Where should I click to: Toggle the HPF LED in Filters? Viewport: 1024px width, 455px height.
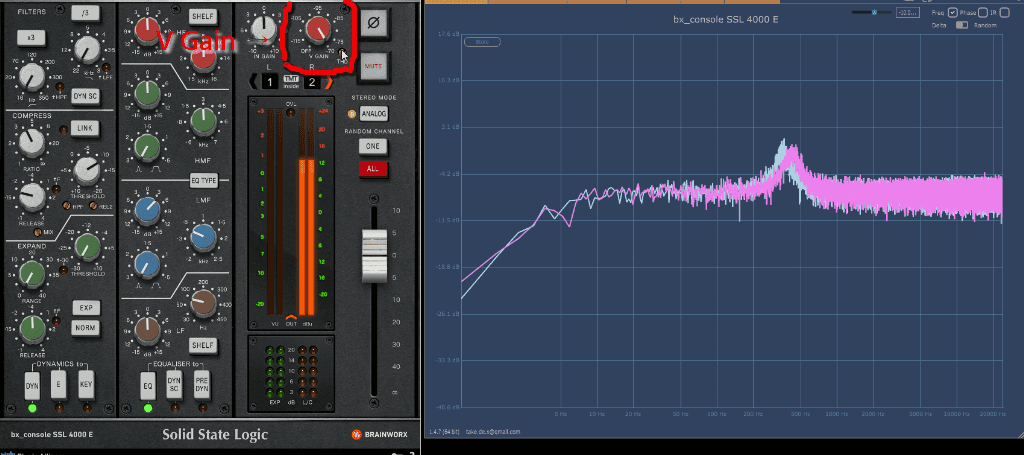[x=59, y=86]
